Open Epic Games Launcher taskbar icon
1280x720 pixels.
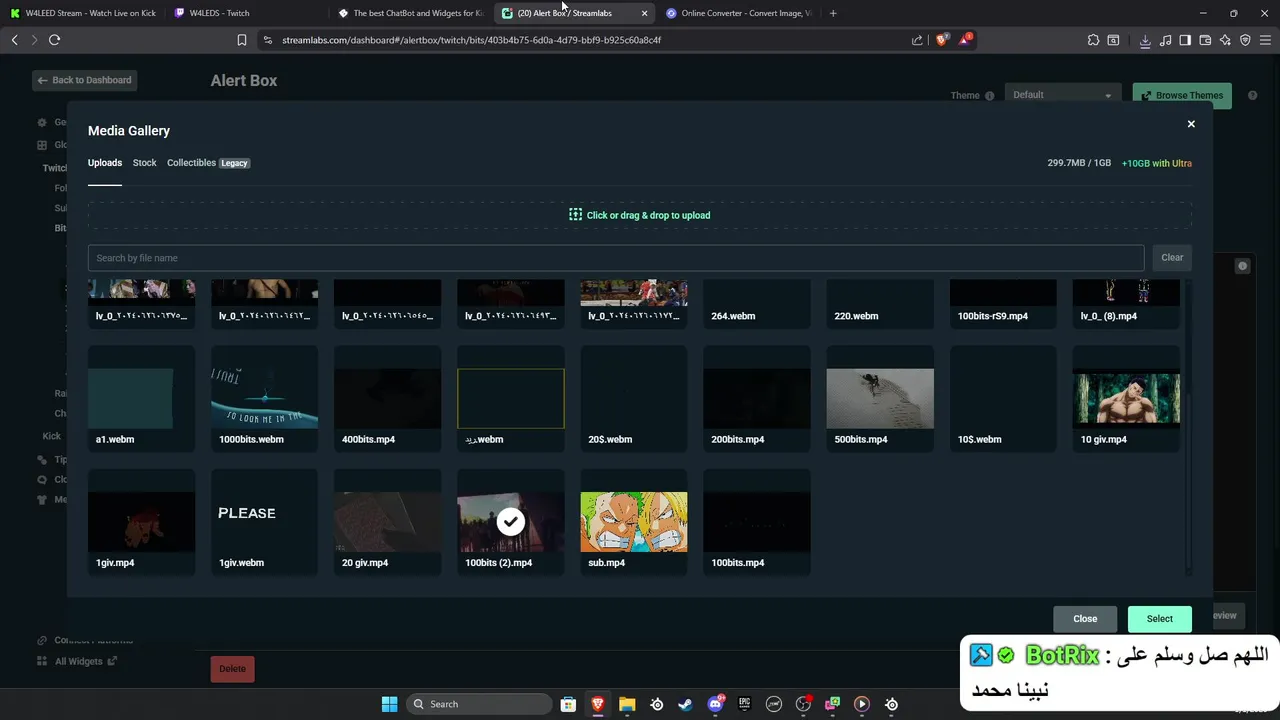click(744, 704)
